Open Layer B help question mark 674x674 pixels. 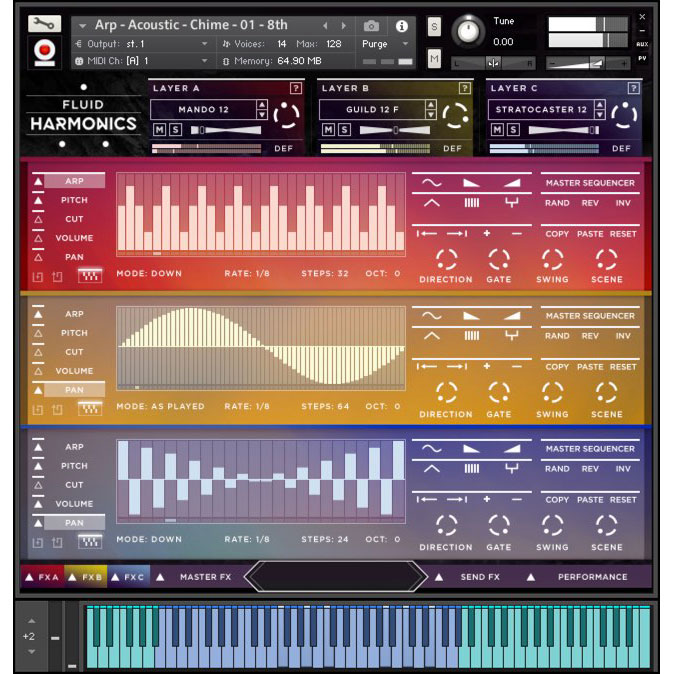[464, 89]
